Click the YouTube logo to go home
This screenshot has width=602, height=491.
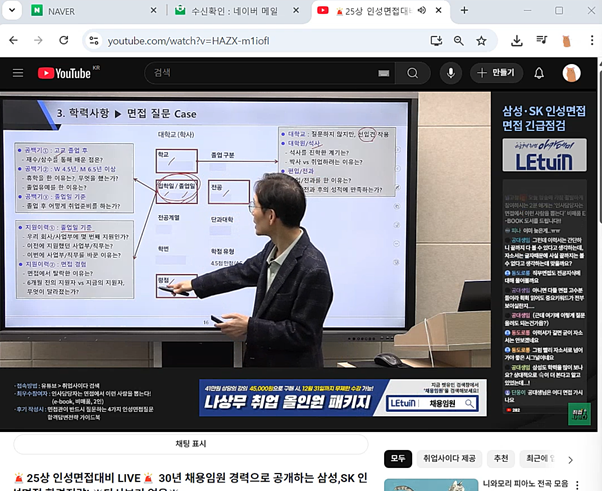coord(63,73)
